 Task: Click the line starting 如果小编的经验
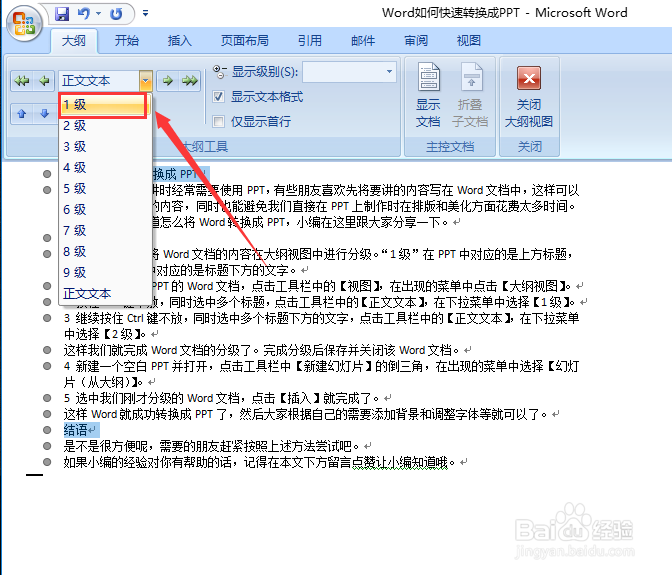[x=259, y=462]
